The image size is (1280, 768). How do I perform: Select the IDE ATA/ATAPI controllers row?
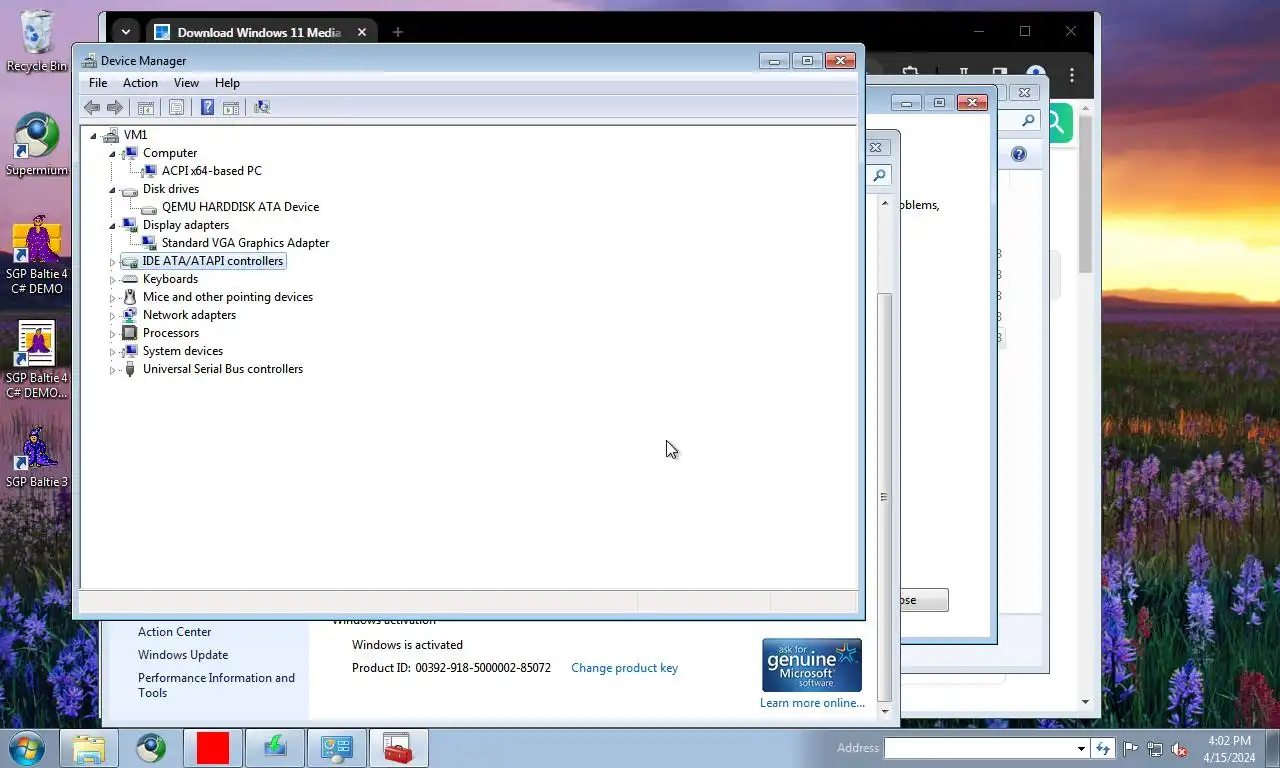pos(202,261)
